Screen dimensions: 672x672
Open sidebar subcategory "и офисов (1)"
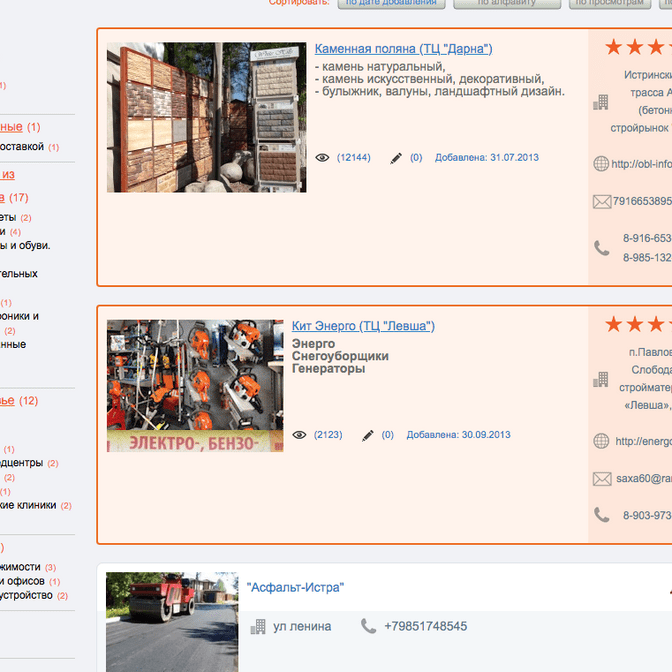click(30, 582)
